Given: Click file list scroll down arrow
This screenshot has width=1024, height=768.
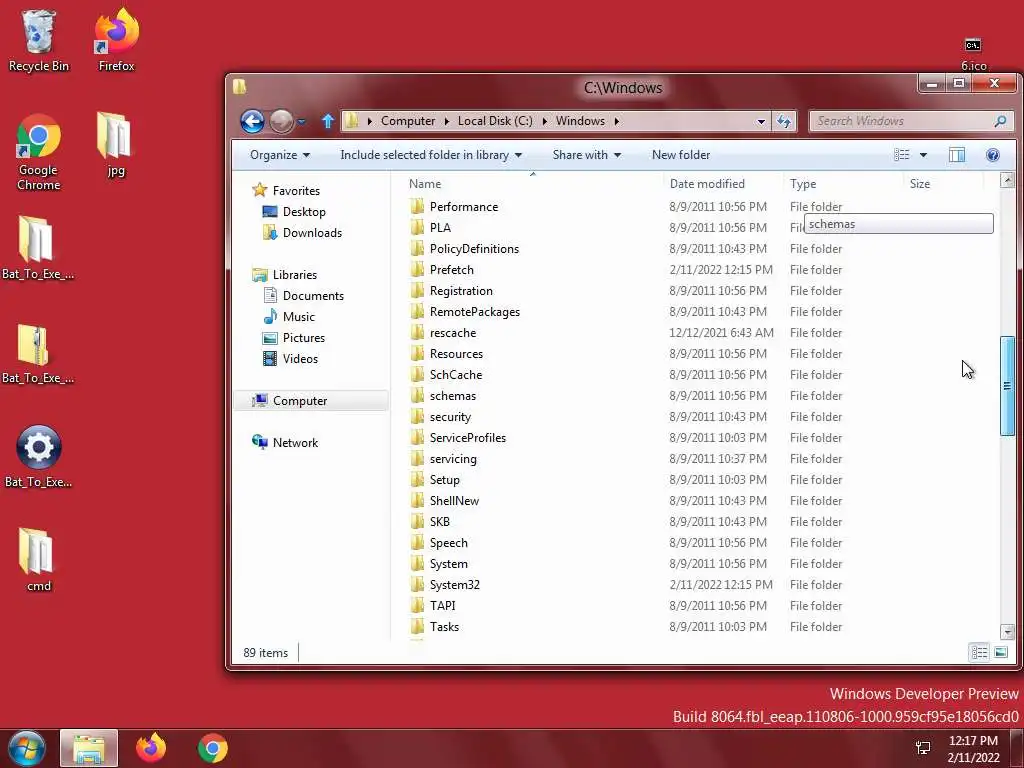Looking at the screenshot, I should (x=1007, y=632).
